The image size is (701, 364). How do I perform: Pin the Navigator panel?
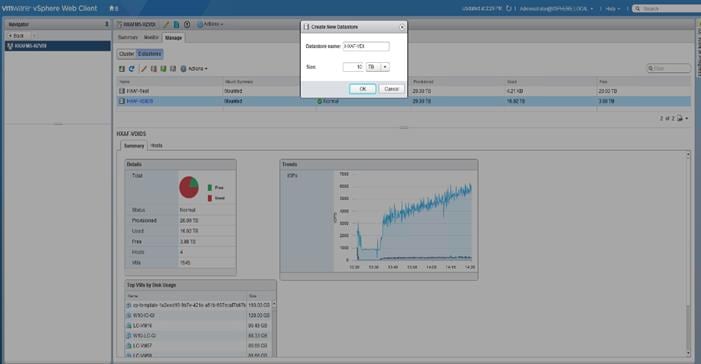coord(106,24)
